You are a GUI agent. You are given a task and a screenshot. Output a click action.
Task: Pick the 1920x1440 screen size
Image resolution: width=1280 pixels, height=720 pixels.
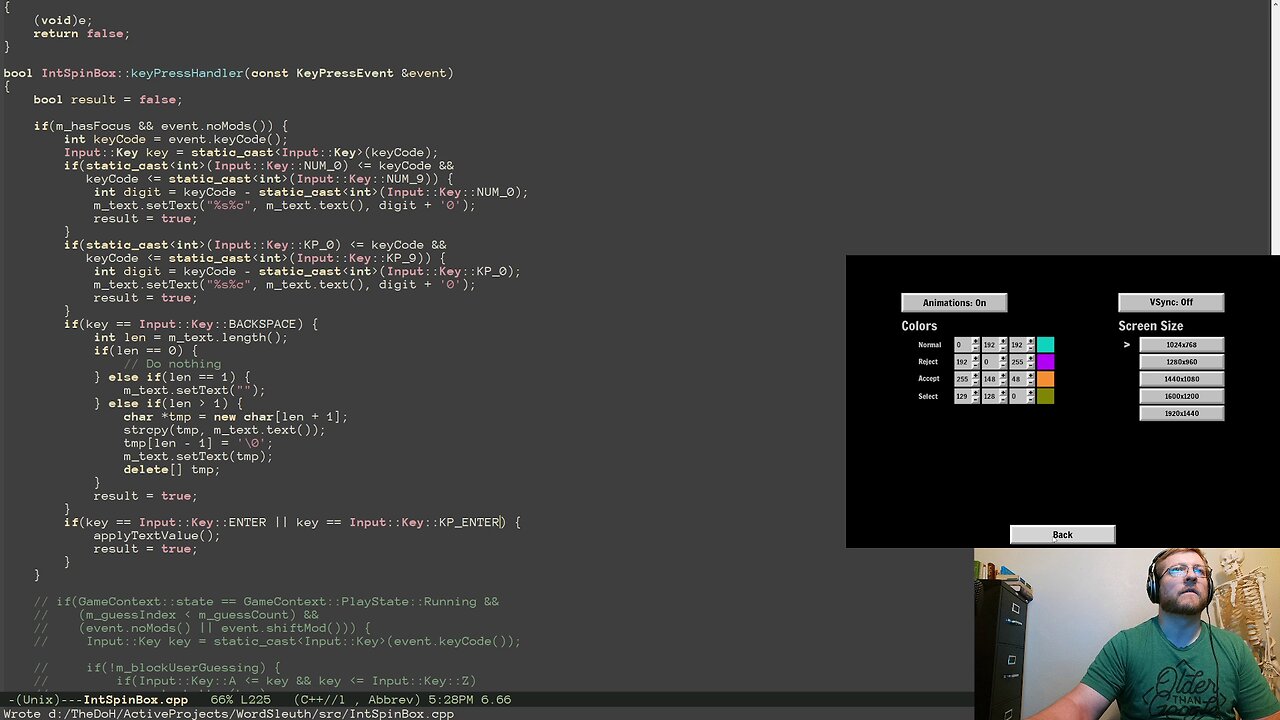tap(1182, 413)
